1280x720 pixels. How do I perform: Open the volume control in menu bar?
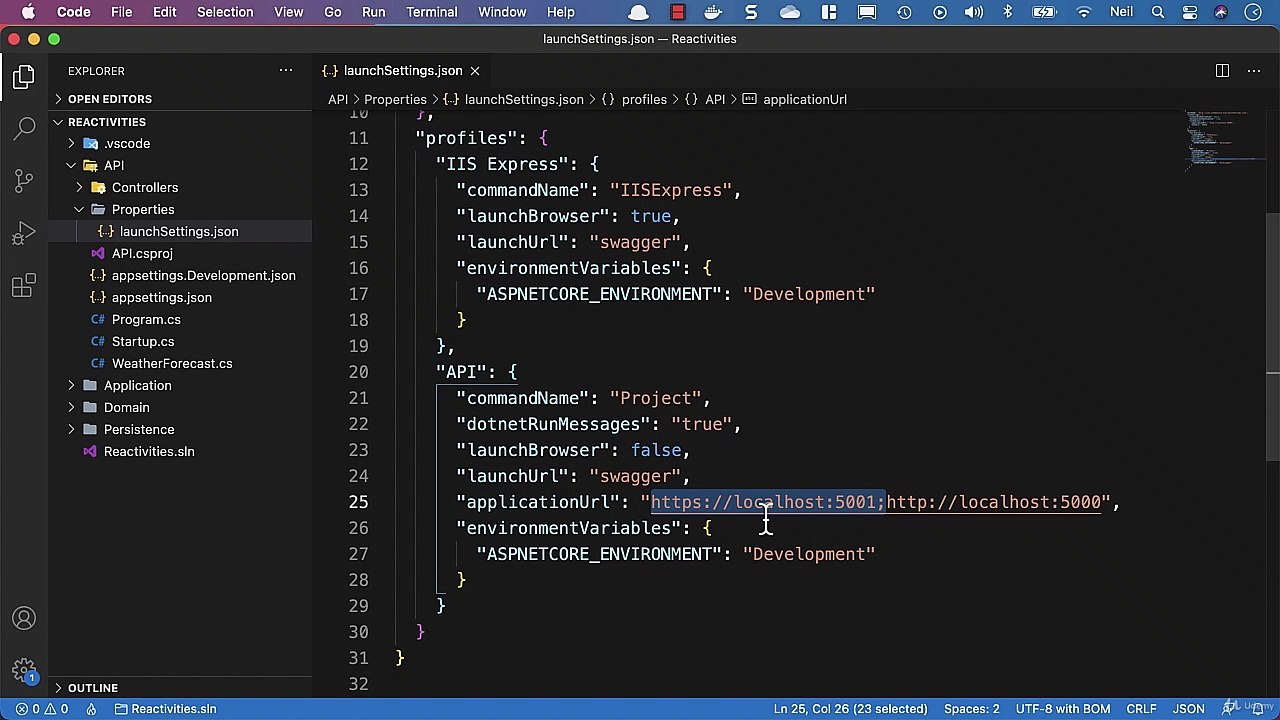point(973,12)
